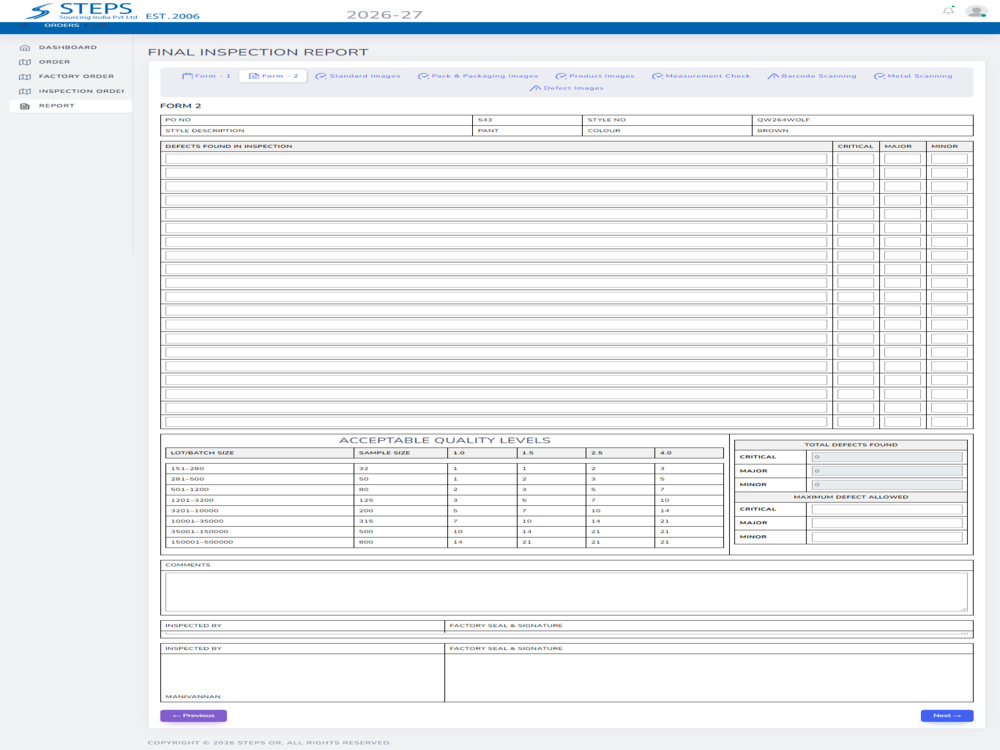
Task: Click the 'ACCEPTABLE QUALITY LEVELS' title
Action: 445,440
